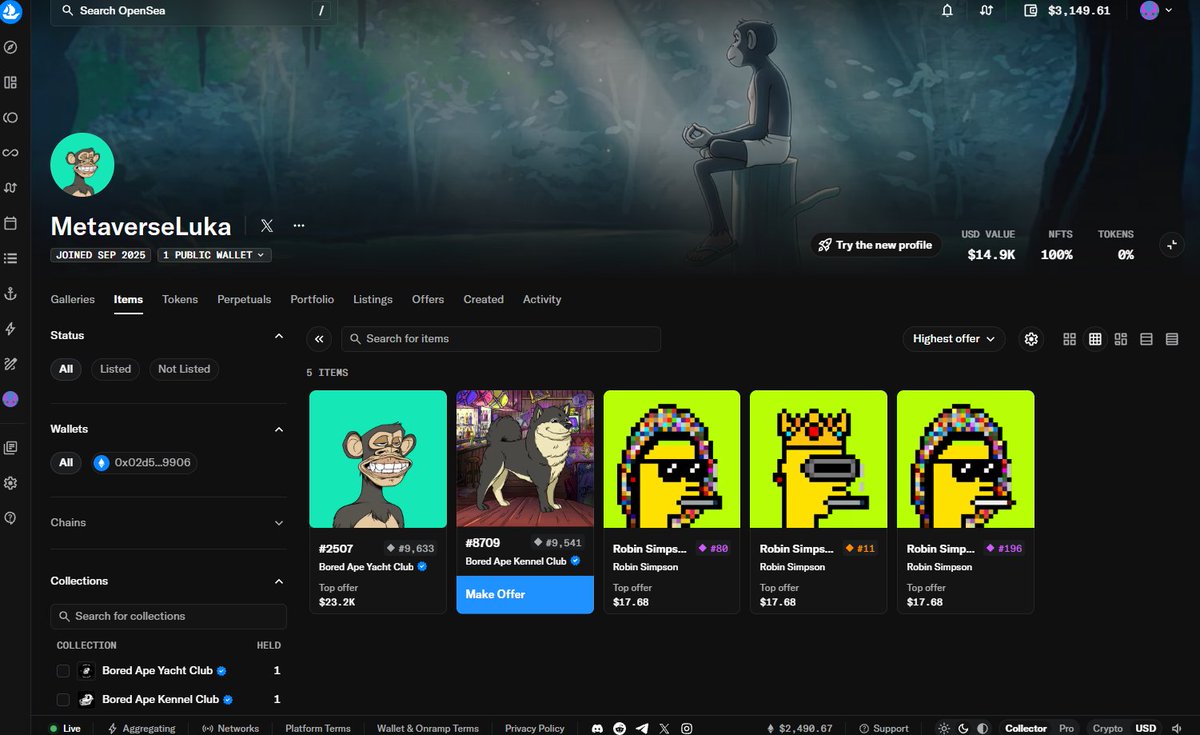
Task: Select the Not Listed status filter
Action: click(184, 369)
